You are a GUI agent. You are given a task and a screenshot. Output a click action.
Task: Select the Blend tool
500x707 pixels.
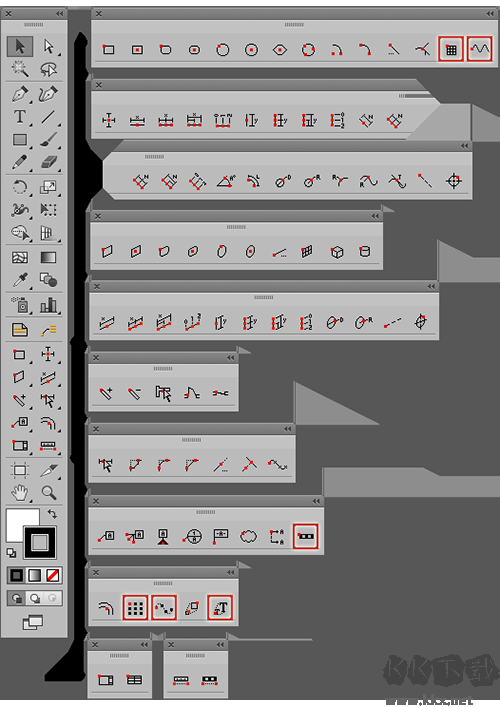48,280
